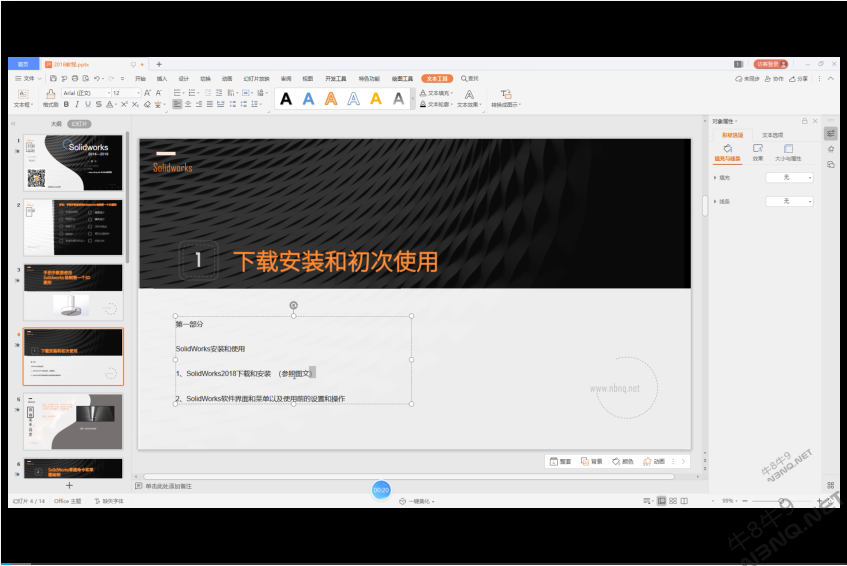
Task: Click the Print Preview icon
Action: [x=85, y=78]
